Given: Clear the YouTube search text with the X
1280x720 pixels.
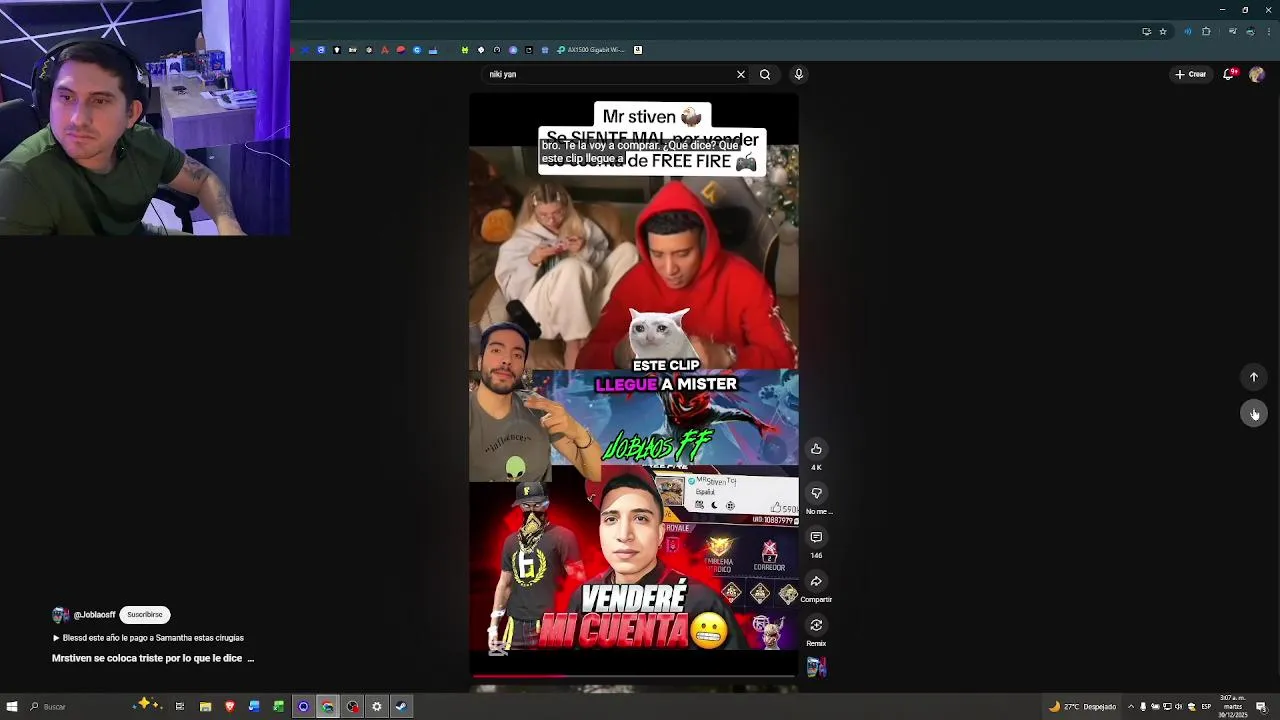Looking at the screenshot, I should 741,74.
